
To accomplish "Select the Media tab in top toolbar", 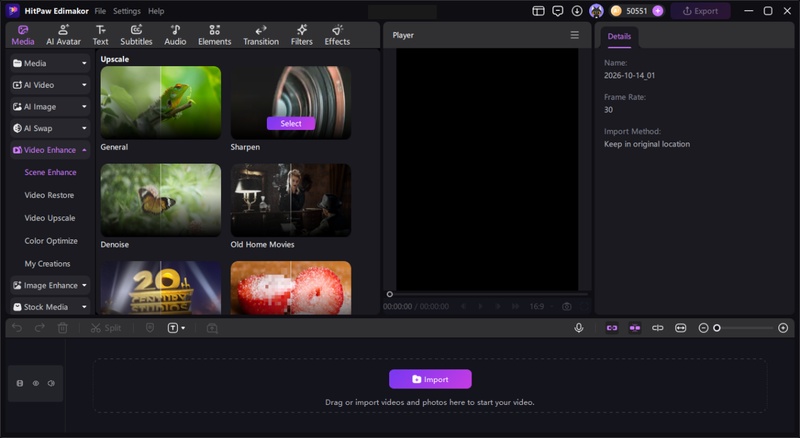I will click(23, 35).
